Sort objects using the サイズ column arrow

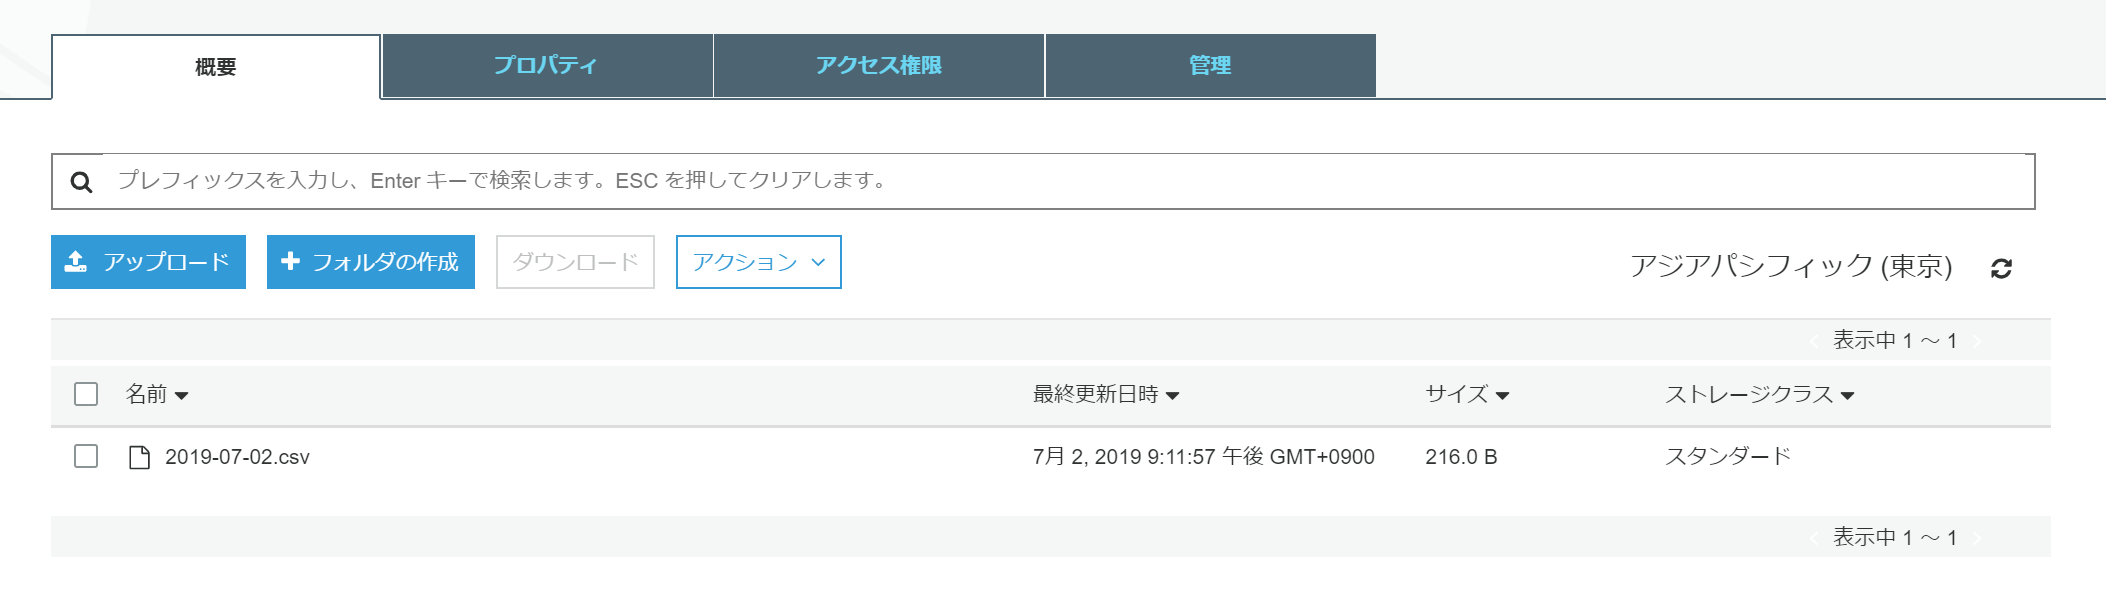pyautogui.click(x=1503, y=396)
